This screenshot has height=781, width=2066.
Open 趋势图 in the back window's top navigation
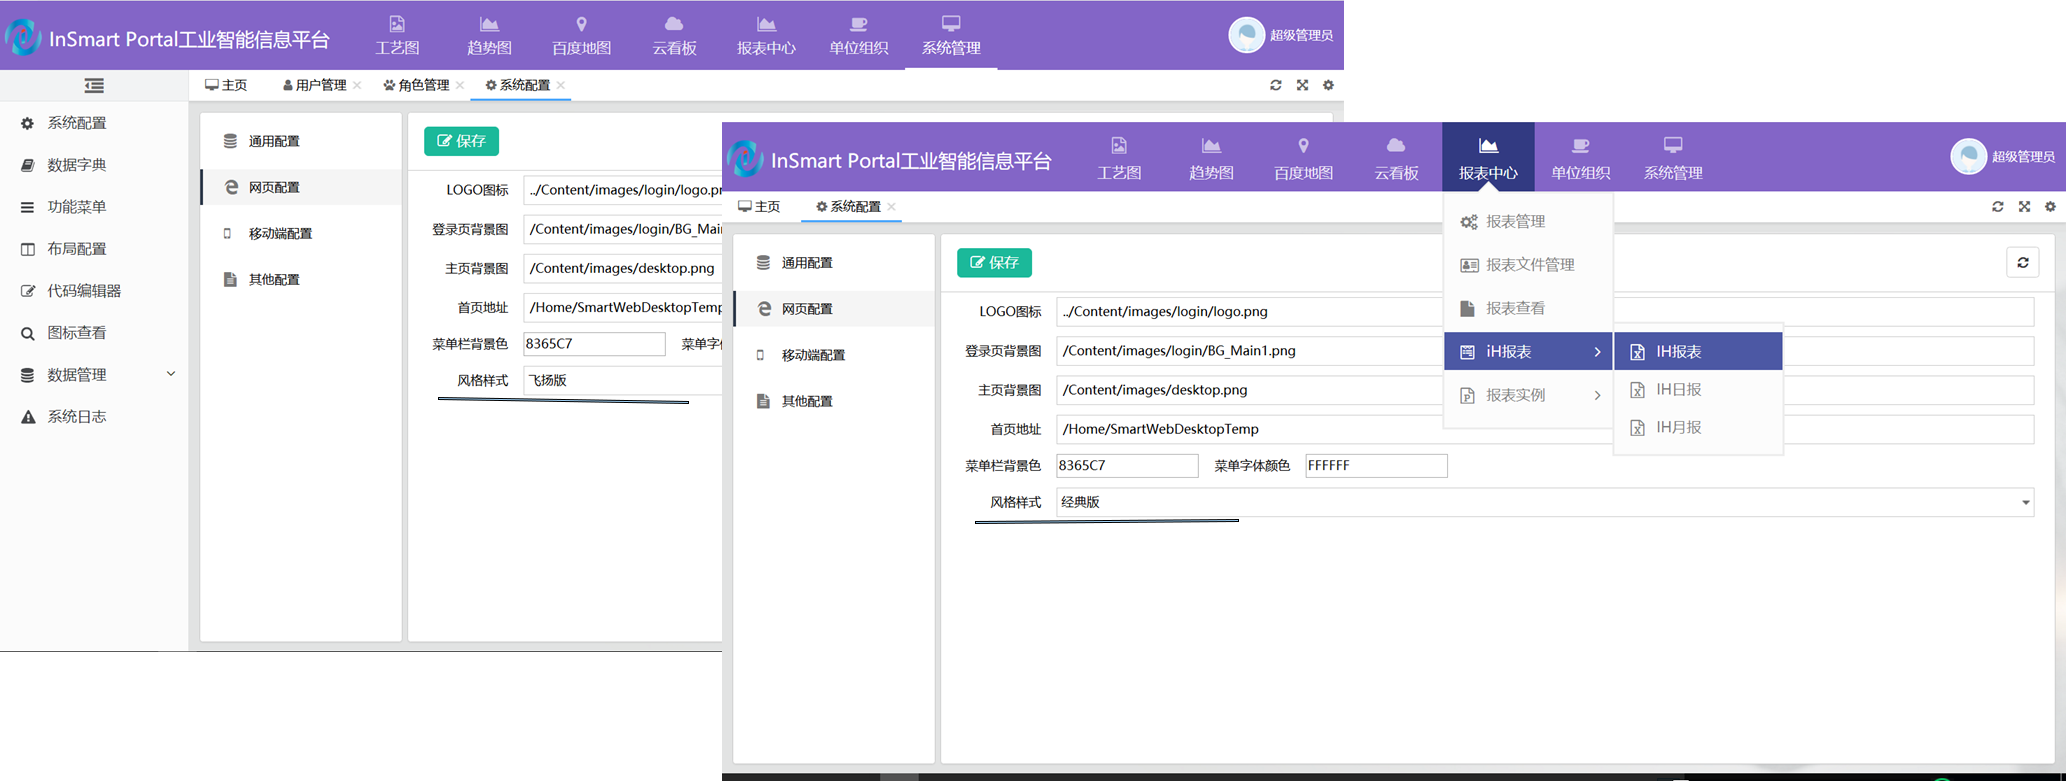pos(489,35)
